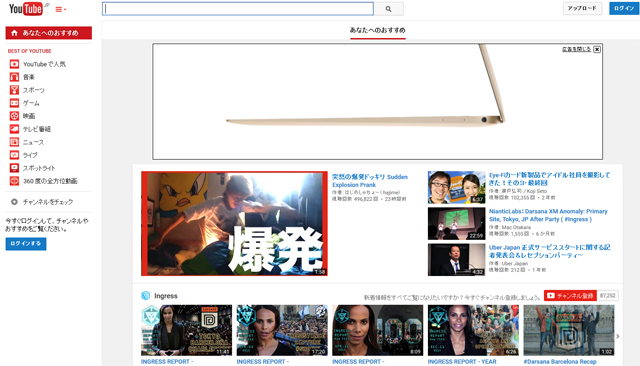
Task: Select the あなたへのおすすめ tab
Action: click(378, 30)
